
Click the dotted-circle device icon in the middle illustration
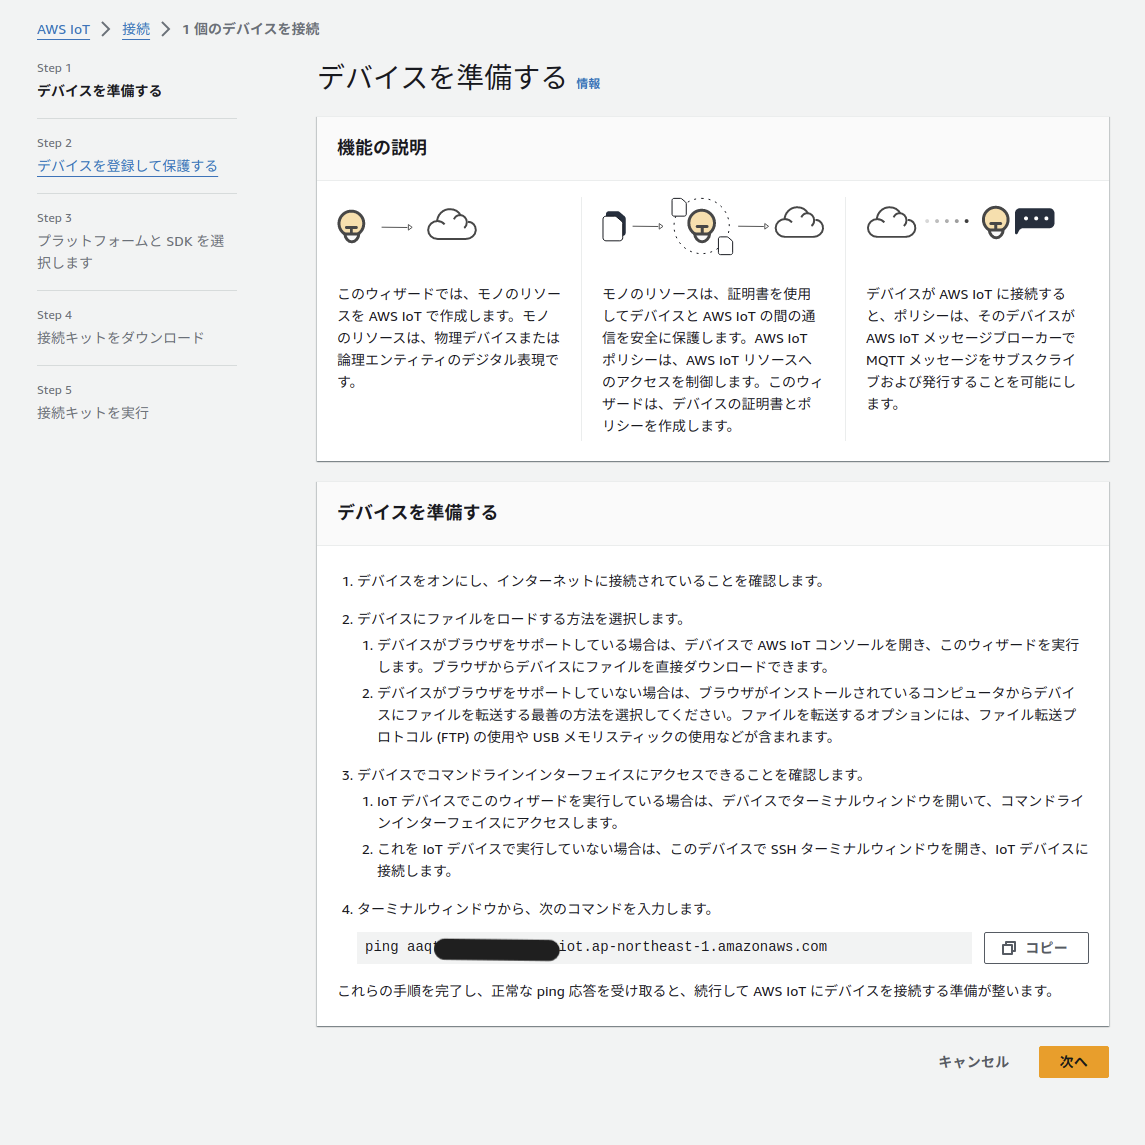pos(704,227)
